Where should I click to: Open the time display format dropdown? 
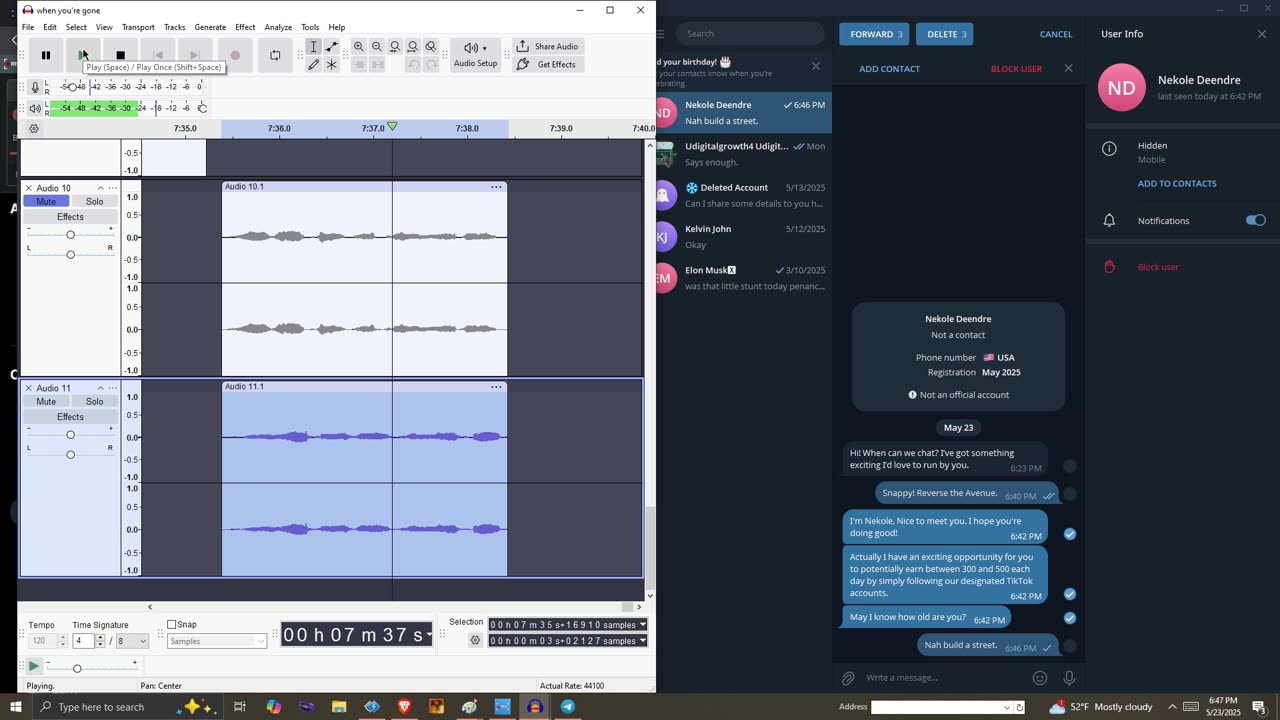430,635
